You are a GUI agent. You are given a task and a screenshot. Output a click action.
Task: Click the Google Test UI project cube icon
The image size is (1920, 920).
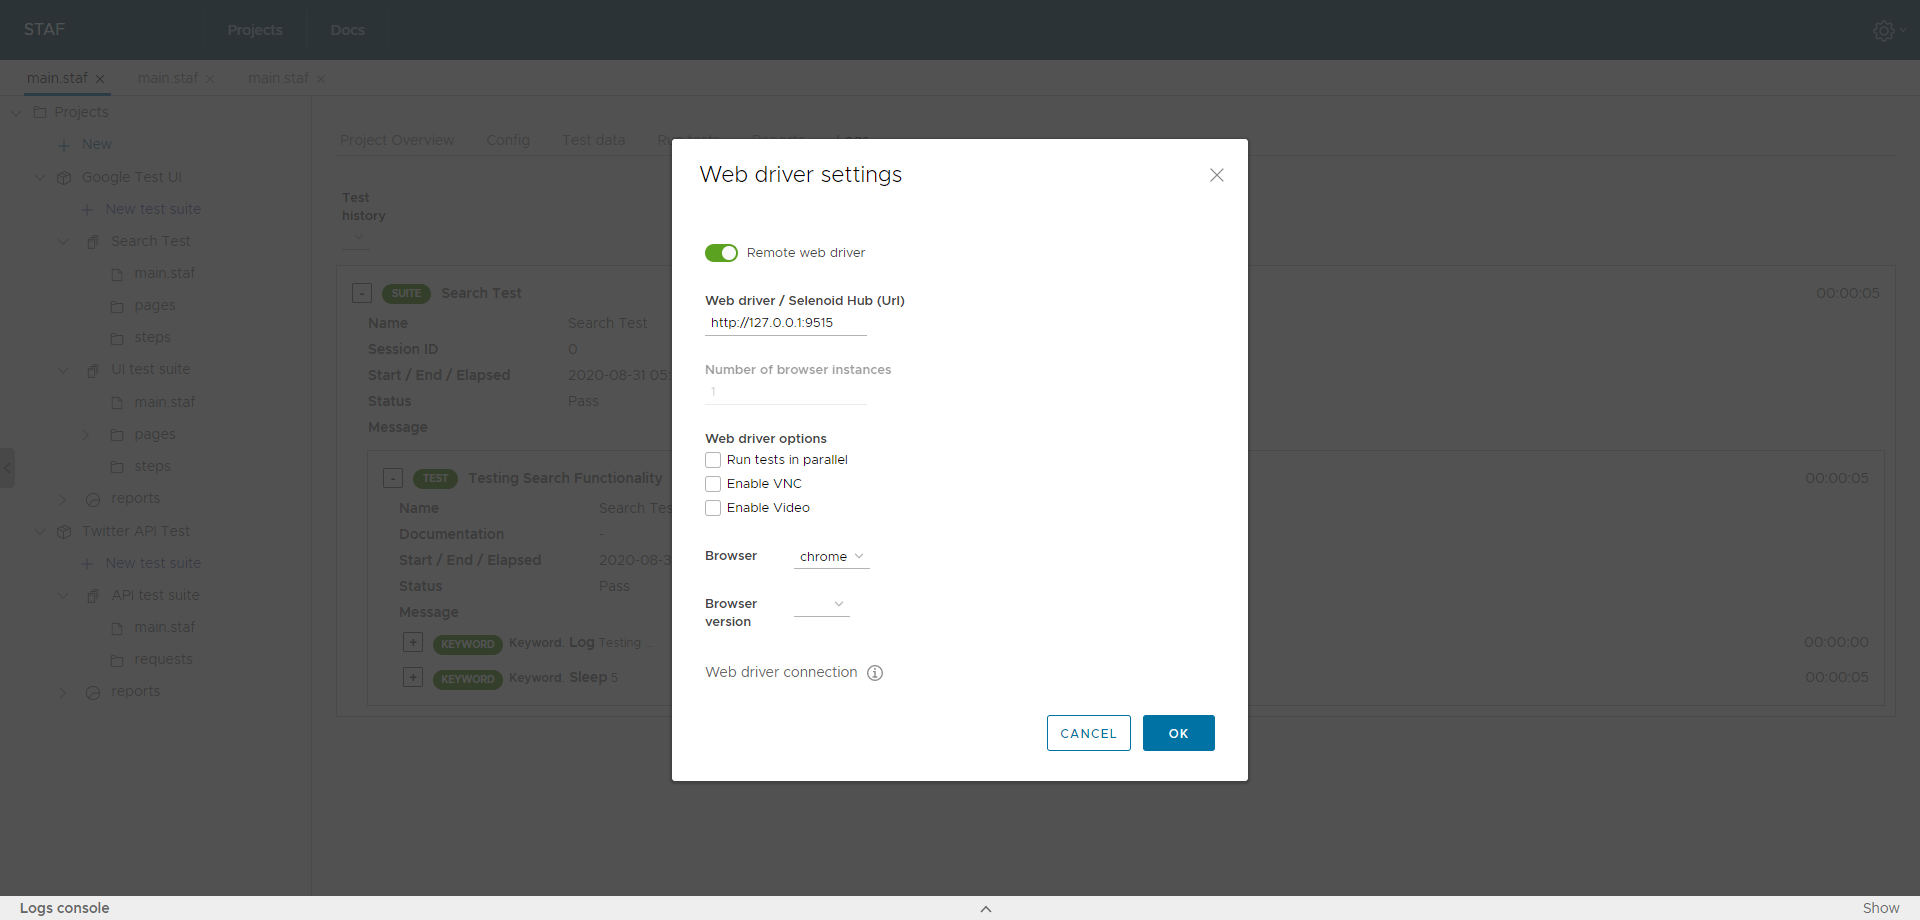coord(64,178)
